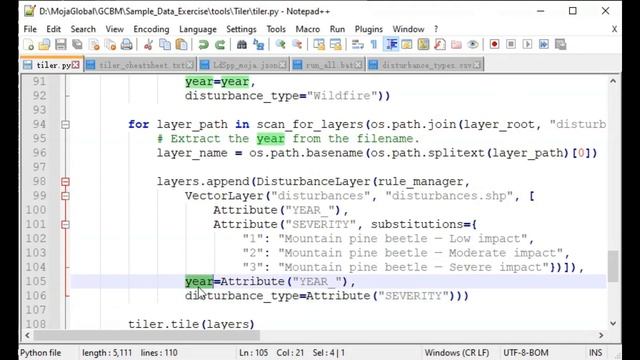Zoom in using the toolbar magnifier icon
This screenshot has width=640, height=360.
coord(280,44)
